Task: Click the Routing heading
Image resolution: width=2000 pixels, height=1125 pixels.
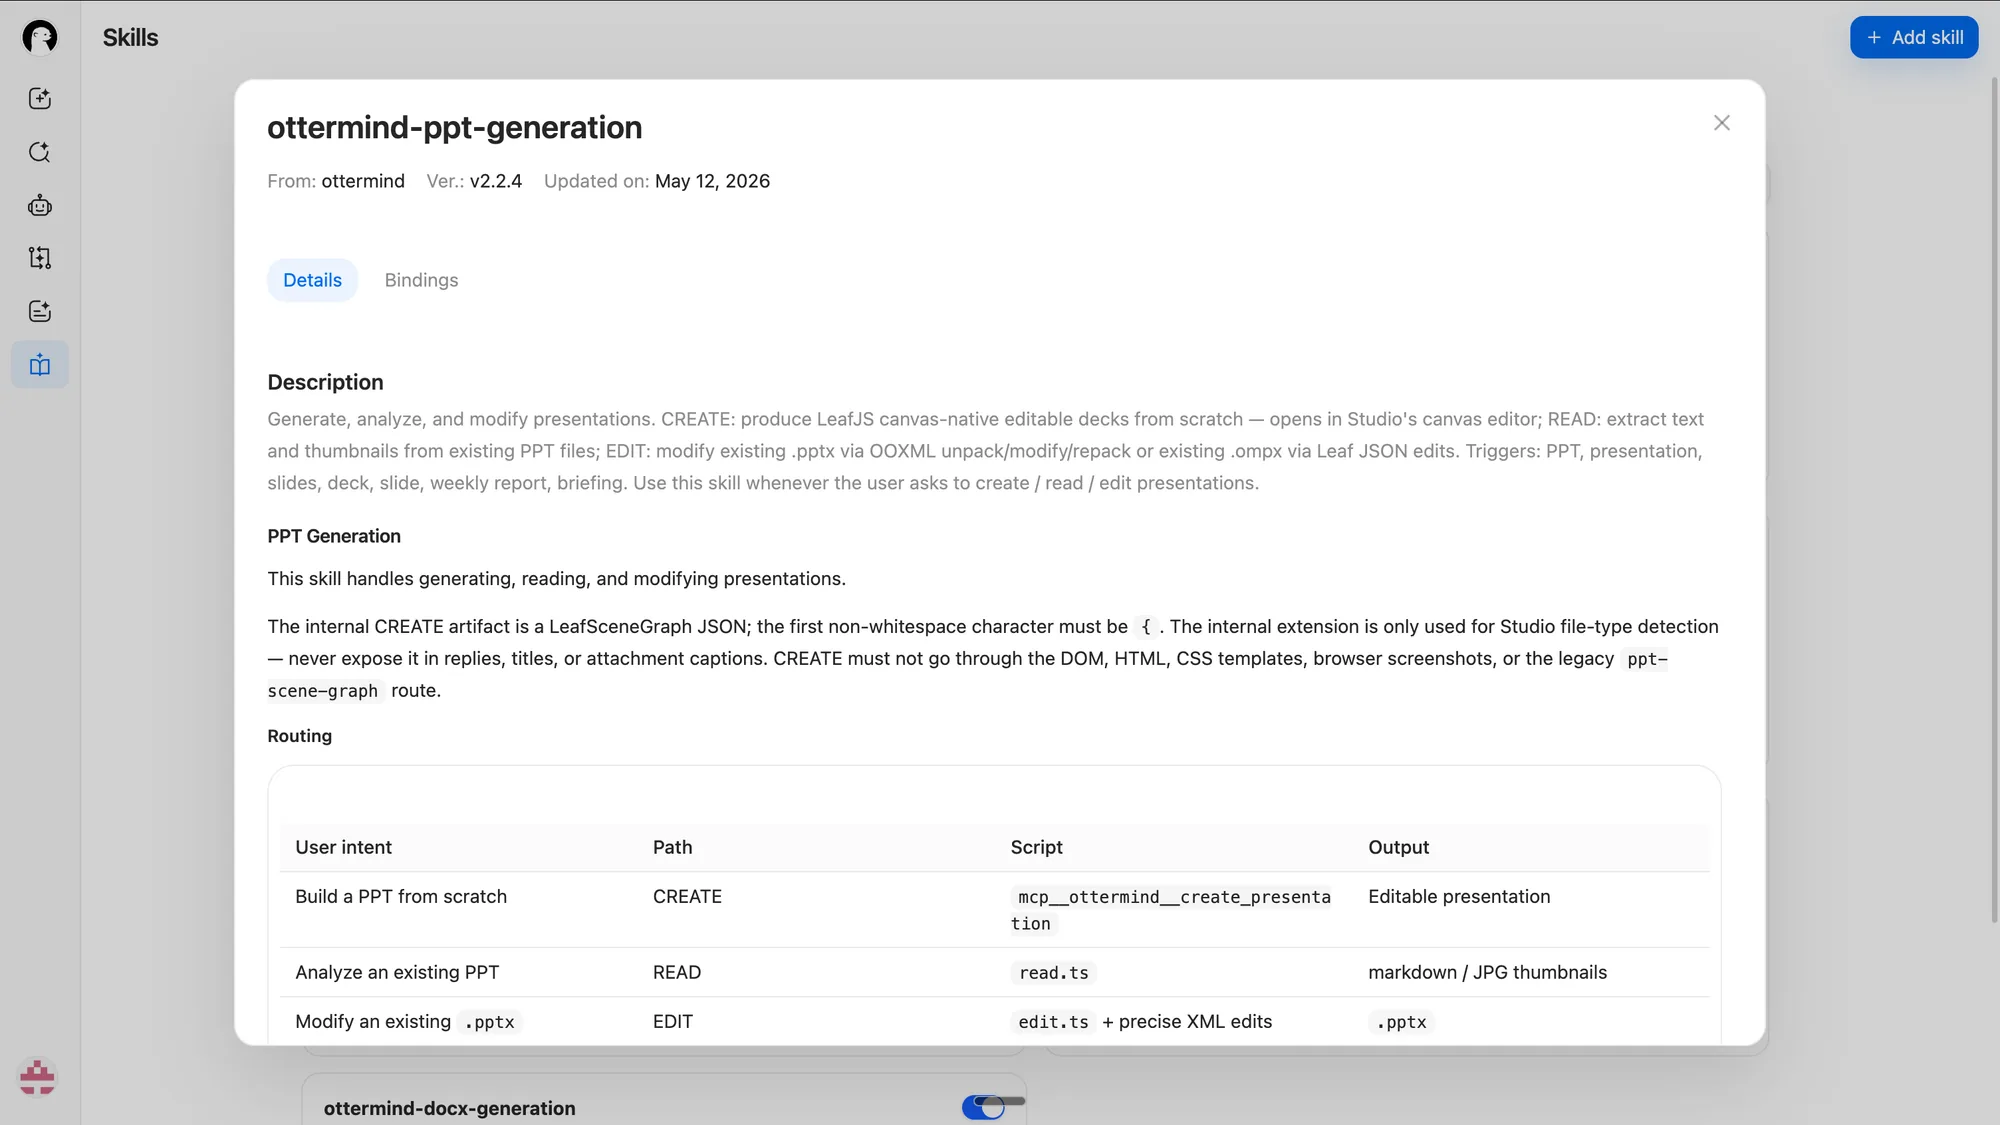Action: pos(299,736)
